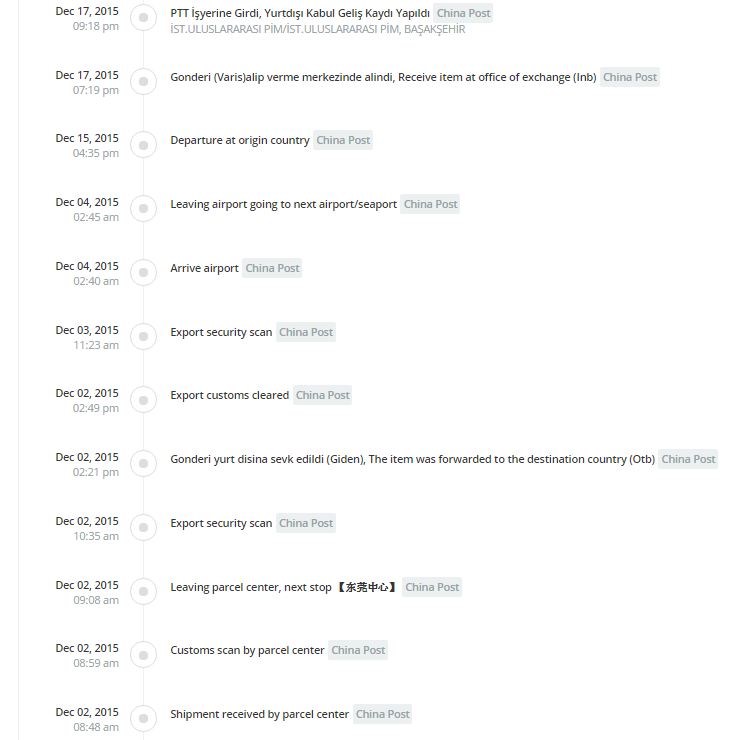738x740 pixels.
Task: Click China Post tag beside Leaving airport entry
Action: 430,204
